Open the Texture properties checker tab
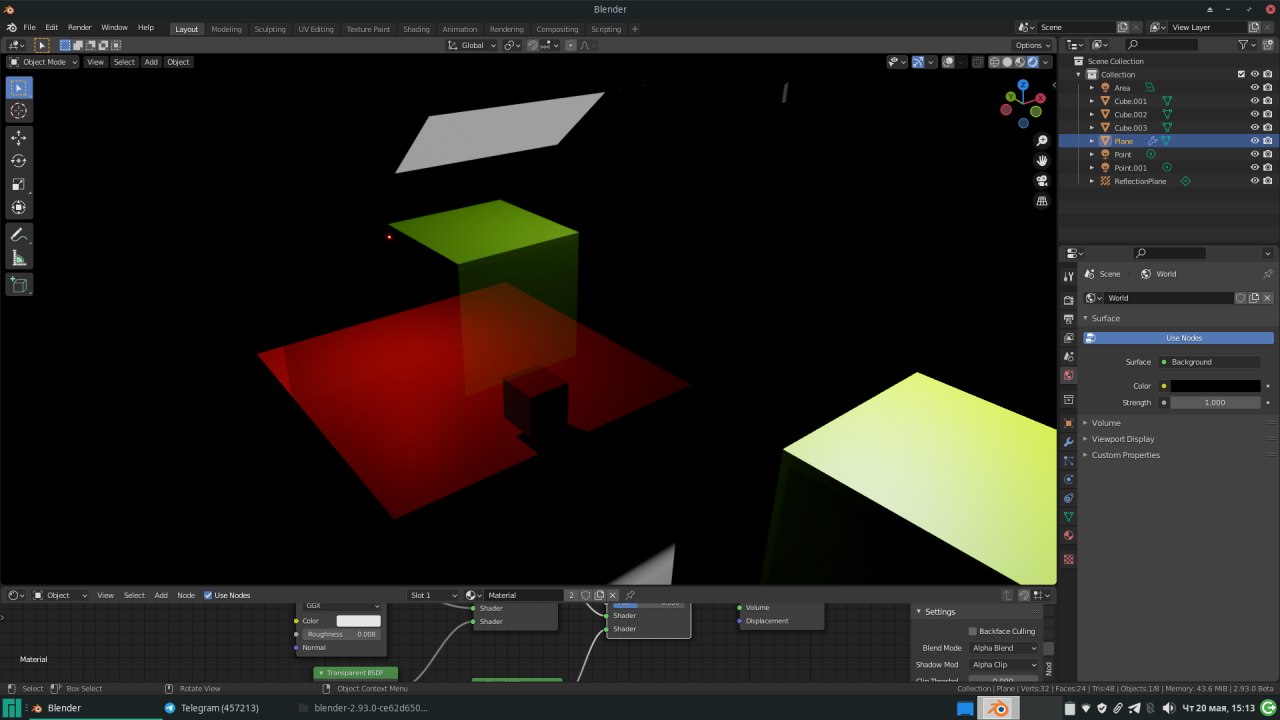The image size is (1280, 720). tap(1068, 559)
